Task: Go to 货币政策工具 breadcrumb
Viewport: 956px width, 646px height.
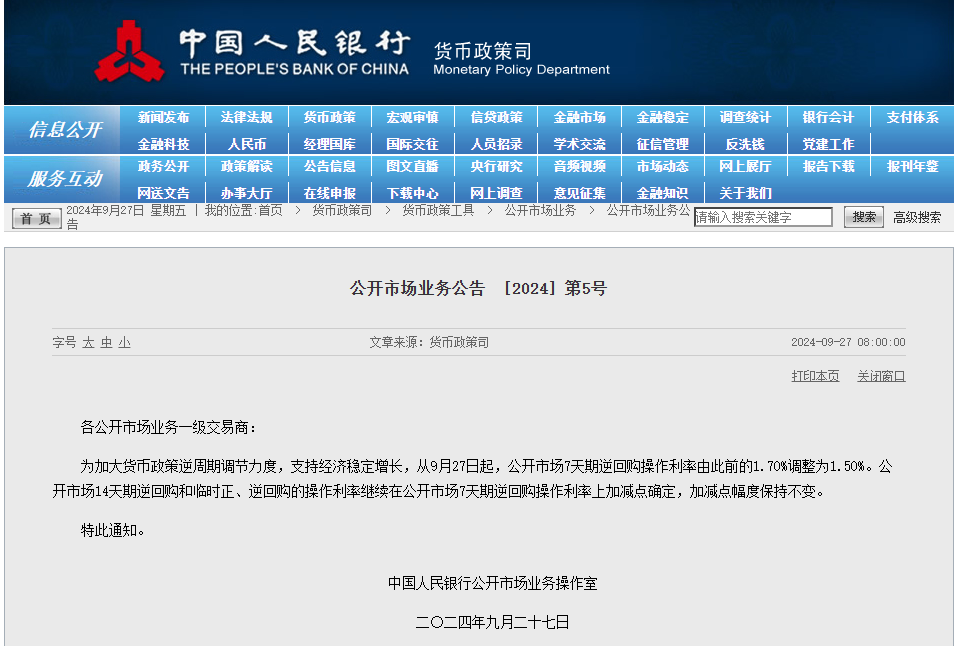Action: [x=438, y=210]
